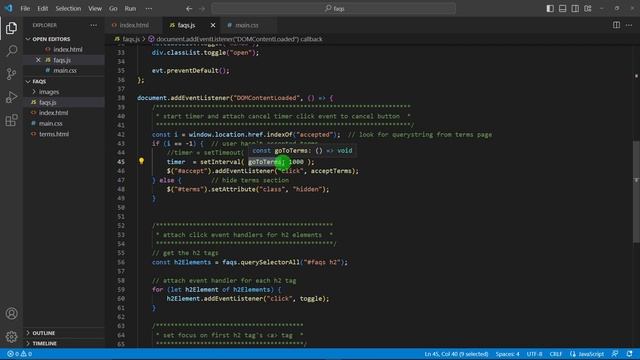Click the editor vertical scrollbar thumb
The width and height of the screenshot is (640, 360).
click(x=636, y=192)
